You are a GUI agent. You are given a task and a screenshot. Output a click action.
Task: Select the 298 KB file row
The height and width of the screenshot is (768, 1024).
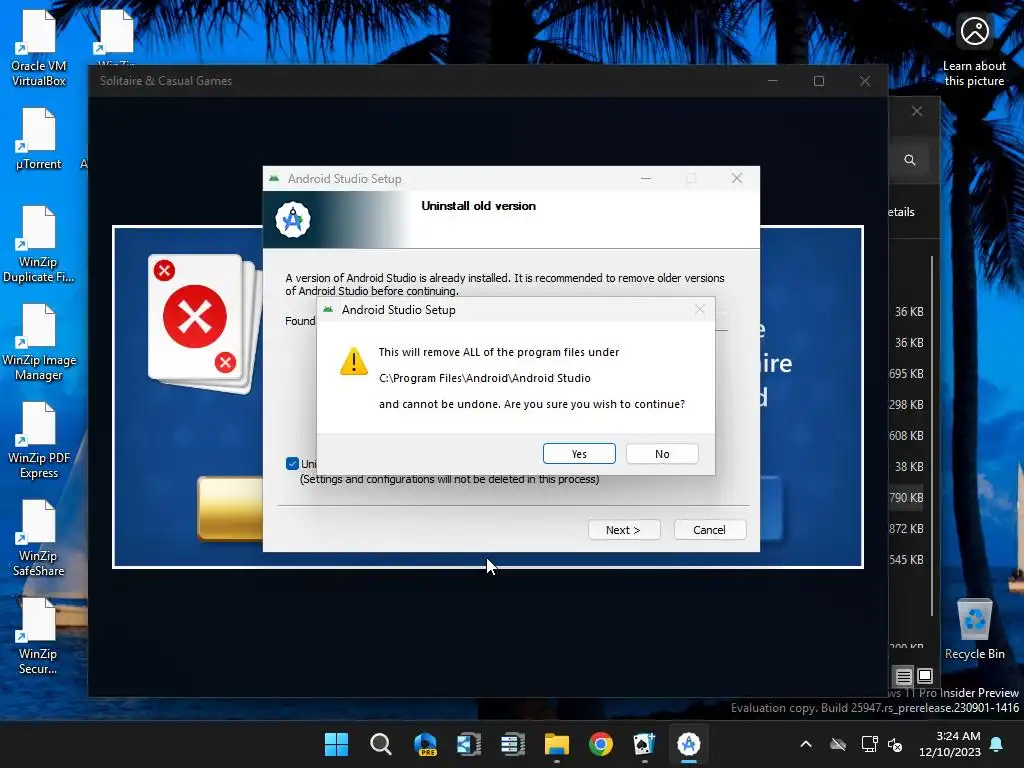coord(906,404)
